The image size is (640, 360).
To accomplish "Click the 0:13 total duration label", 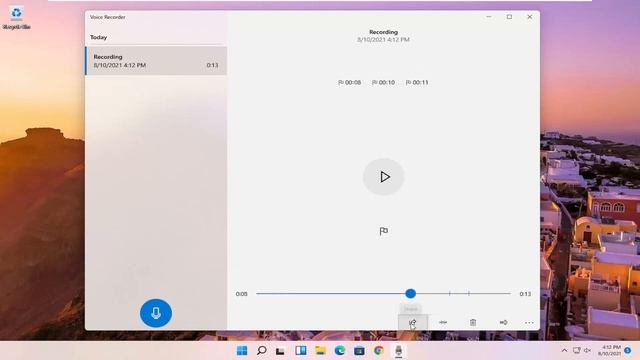I will pos(525,294).
